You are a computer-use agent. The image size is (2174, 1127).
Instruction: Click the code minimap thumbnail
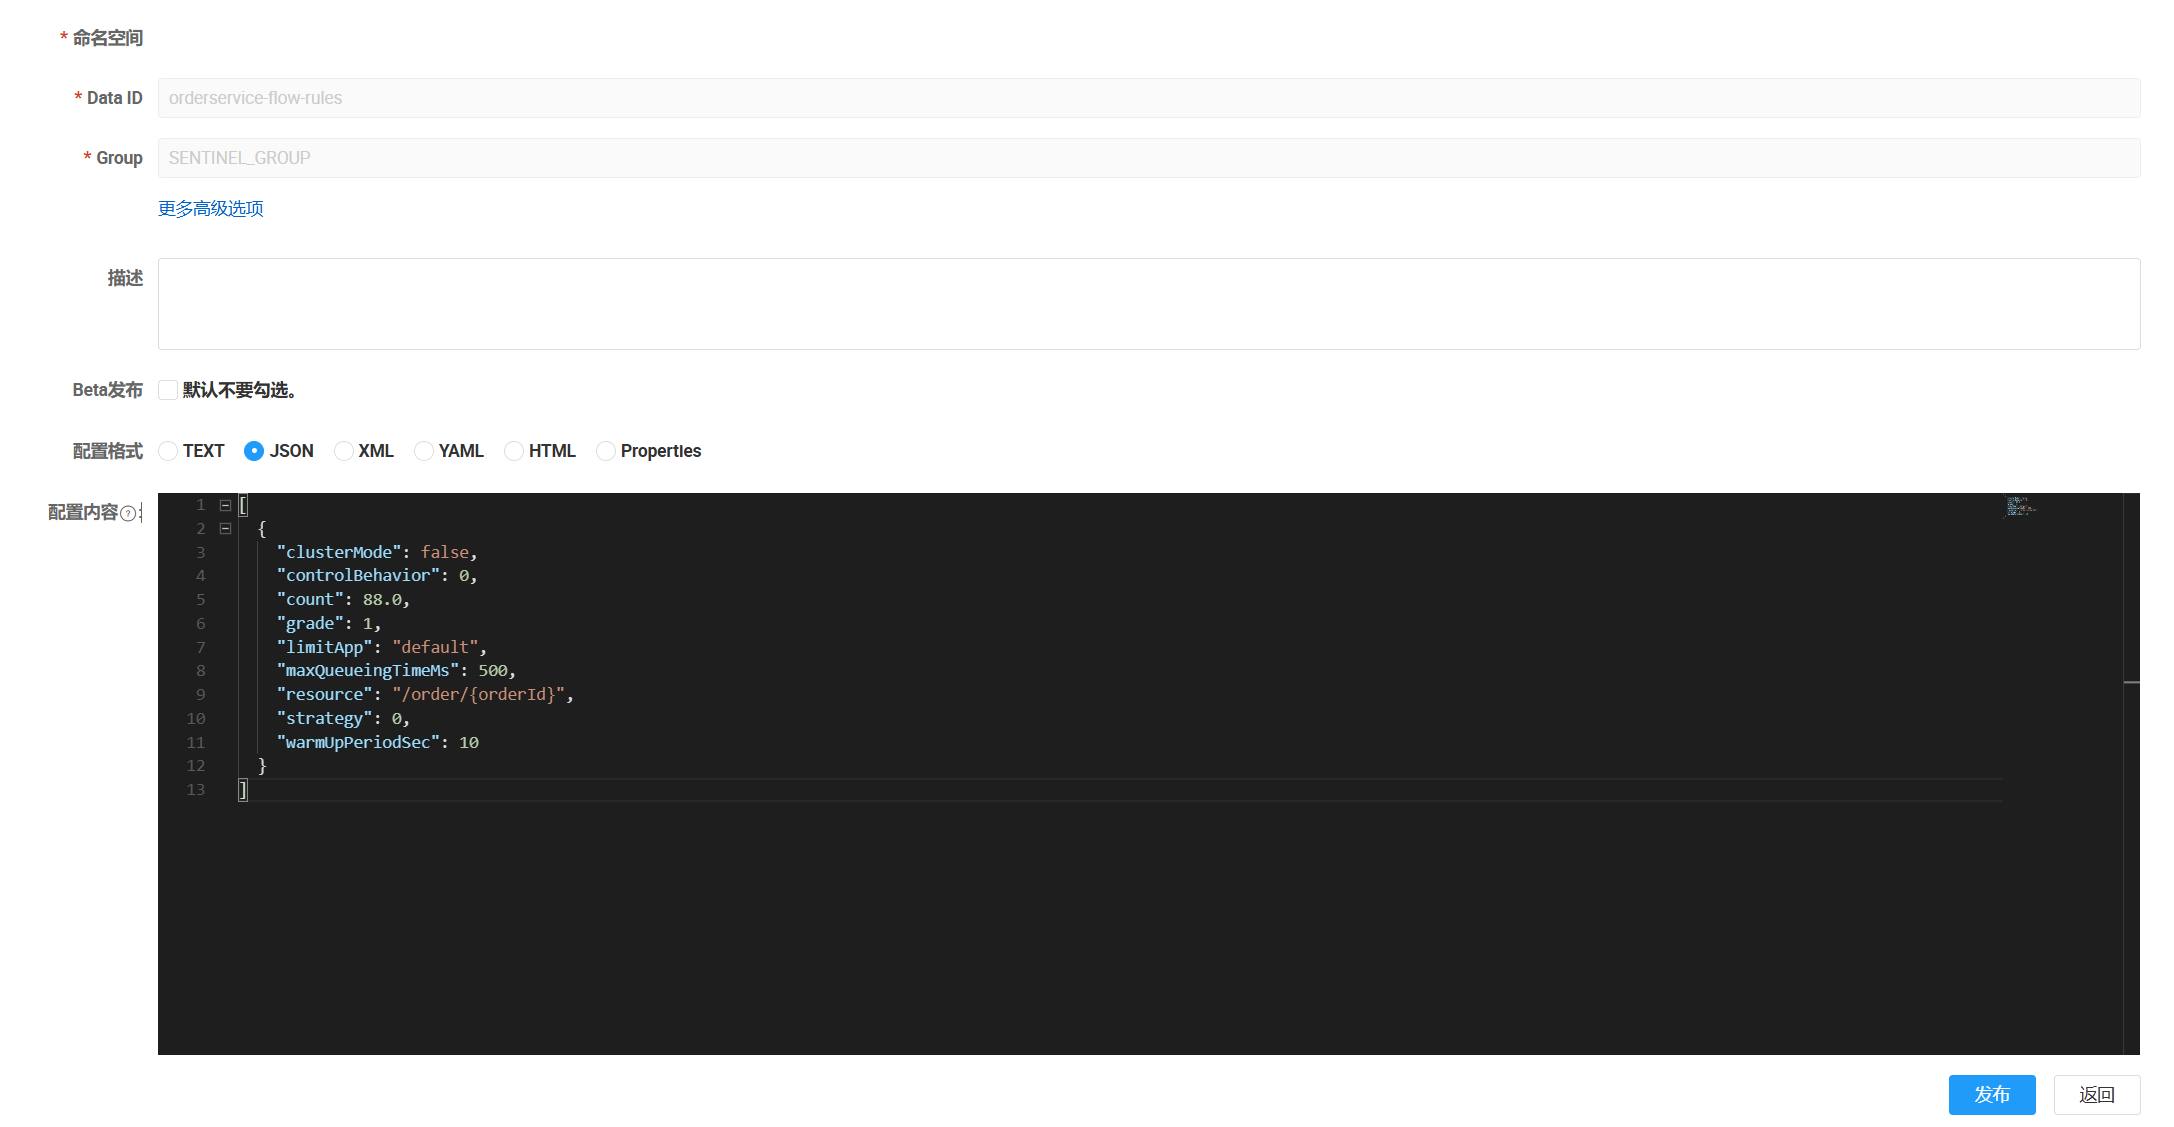pos(2020,506)
